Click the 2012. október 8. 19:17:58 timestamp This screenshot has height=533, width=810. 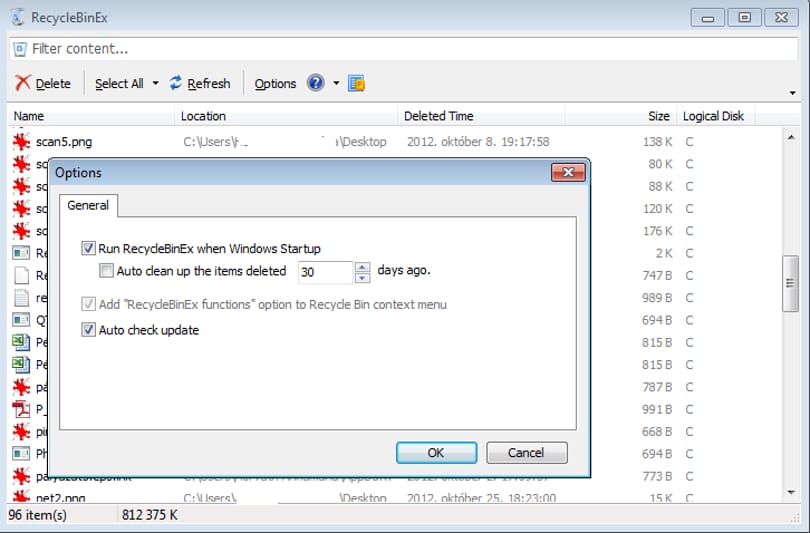pos(478,142)
